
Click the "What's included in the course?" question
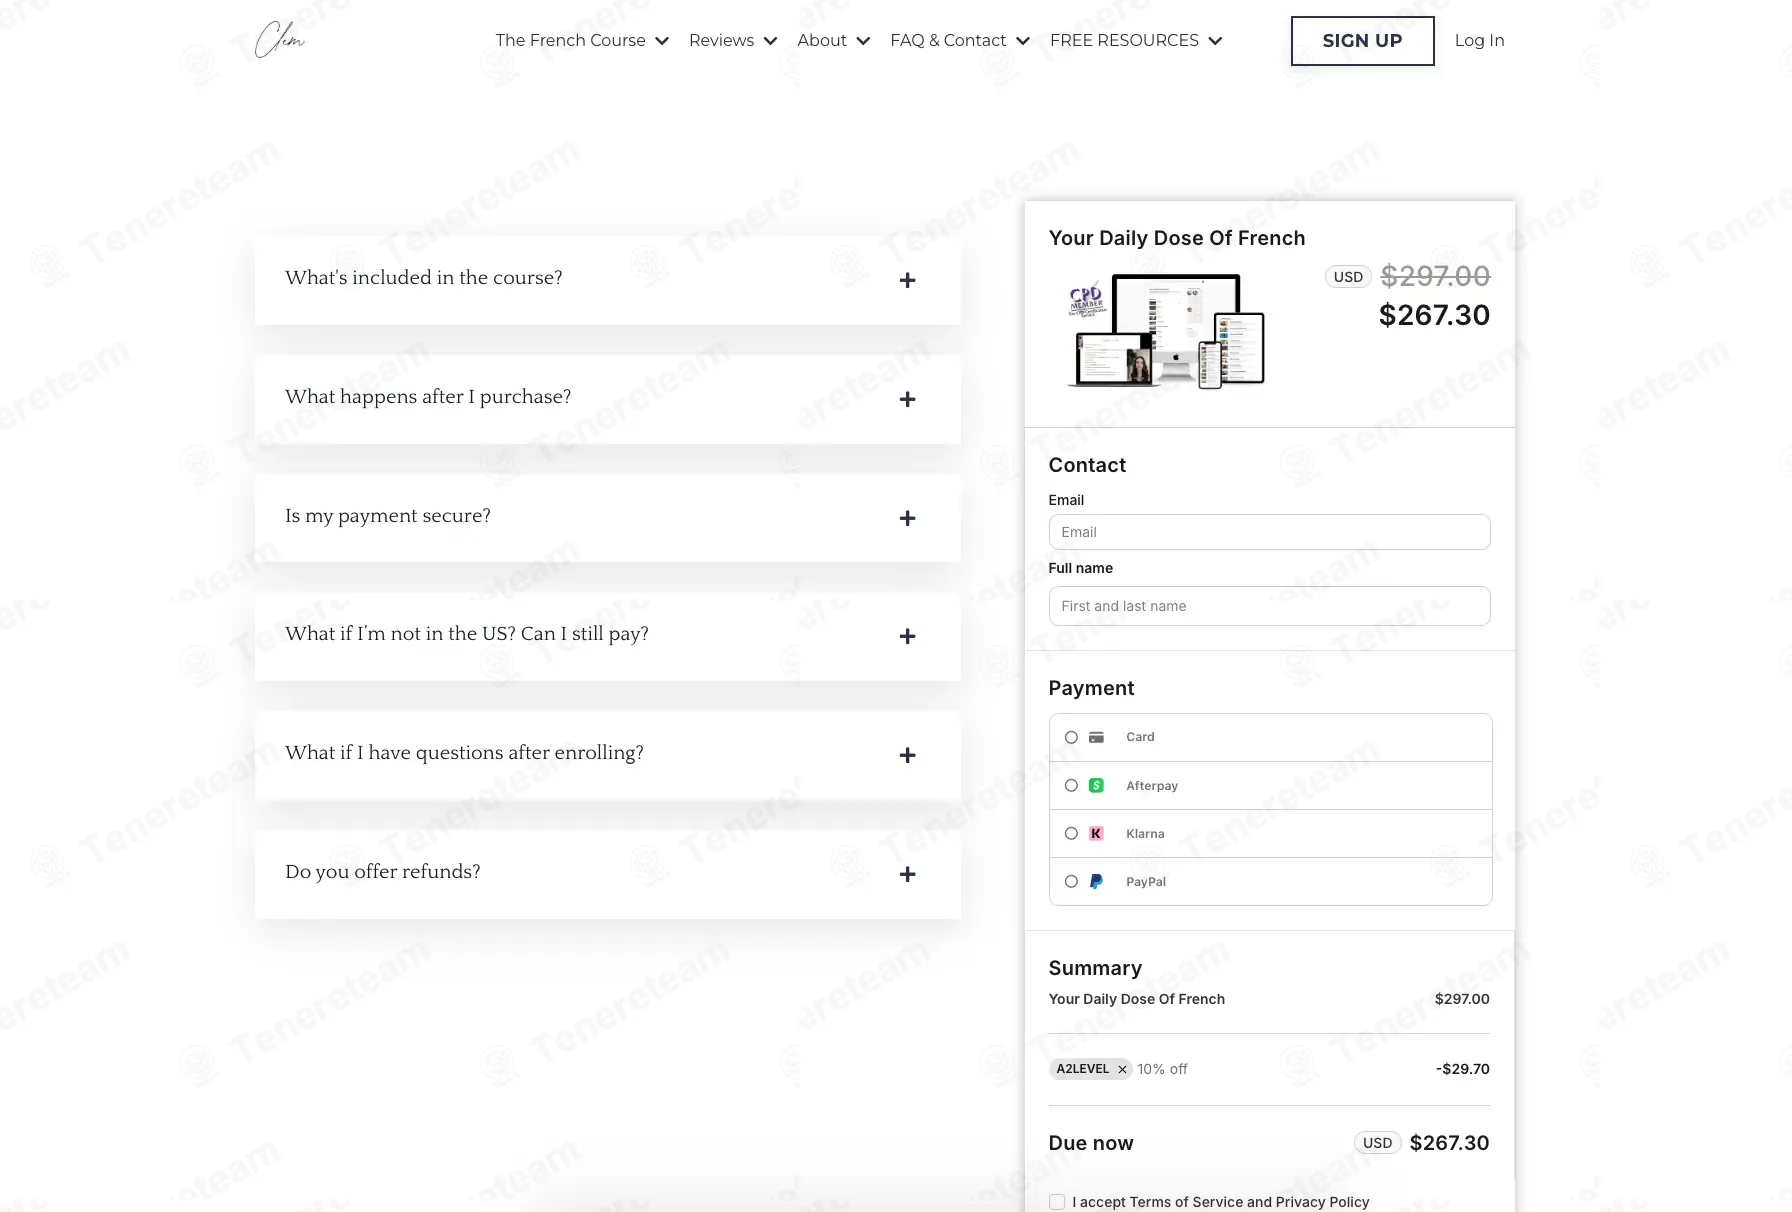[x=424, y=277]
